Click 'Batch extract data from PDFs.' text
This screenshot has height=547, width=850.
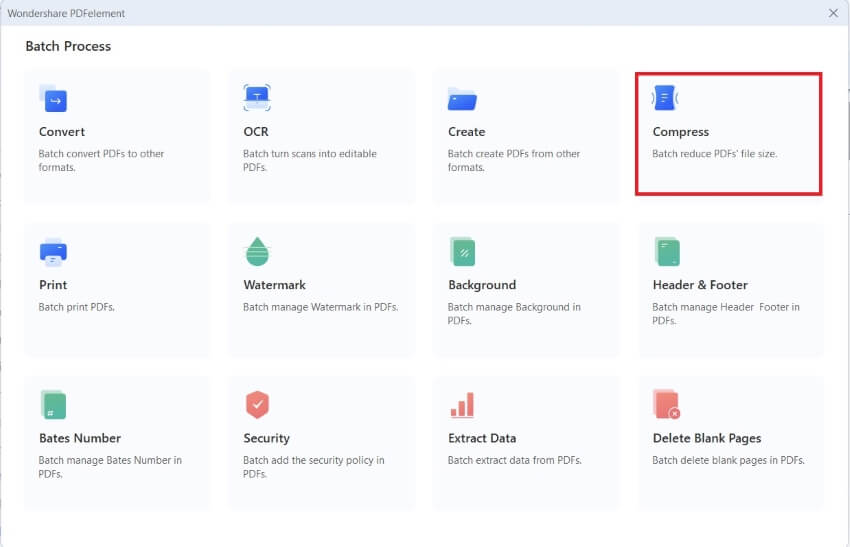click(x=514, y=460)
